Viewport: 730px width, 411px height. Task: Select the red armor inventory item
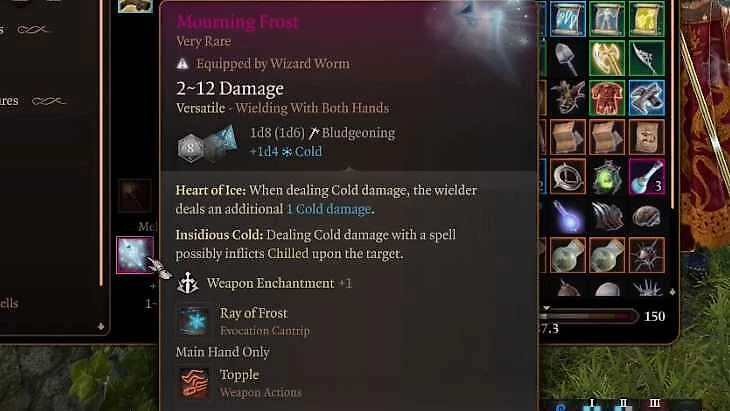607,98
